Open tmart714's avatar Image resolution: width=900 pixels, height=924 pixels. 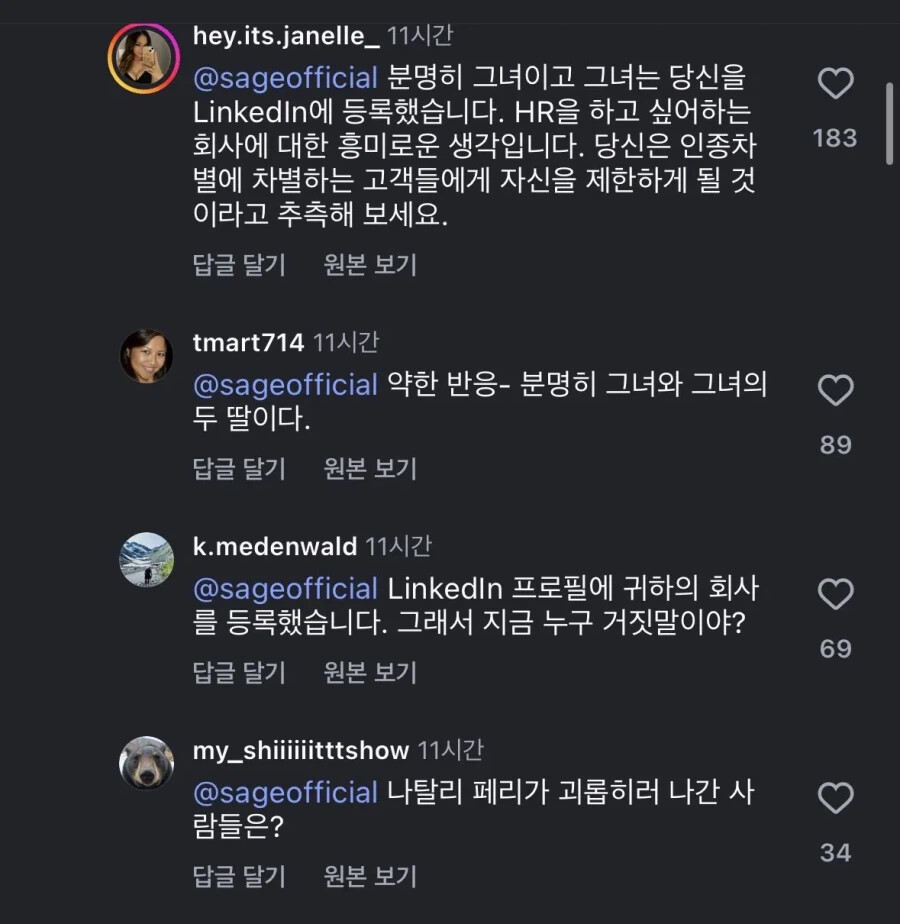pos(147,355)
